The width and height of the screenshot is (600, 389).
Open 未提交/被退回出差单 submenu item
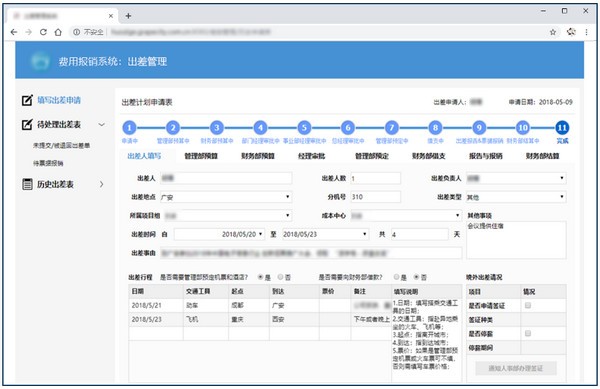coord(61,145)
